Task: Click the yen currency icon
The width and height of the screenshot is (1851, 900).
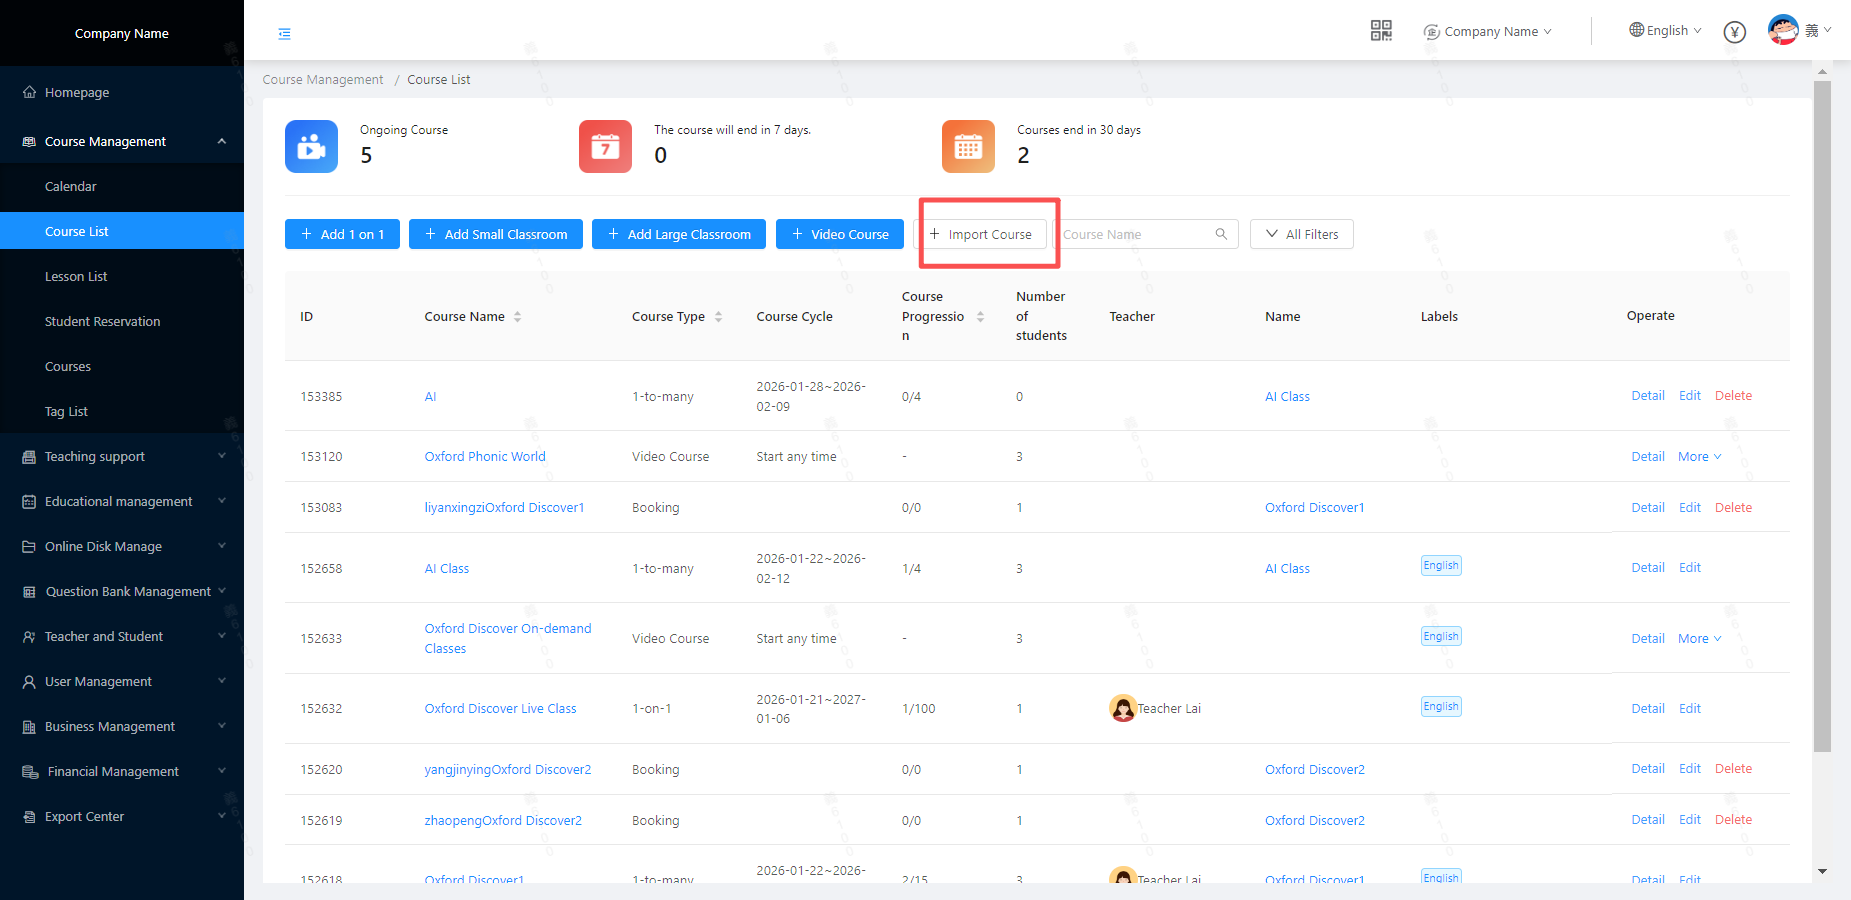Action: (1735, 32)
